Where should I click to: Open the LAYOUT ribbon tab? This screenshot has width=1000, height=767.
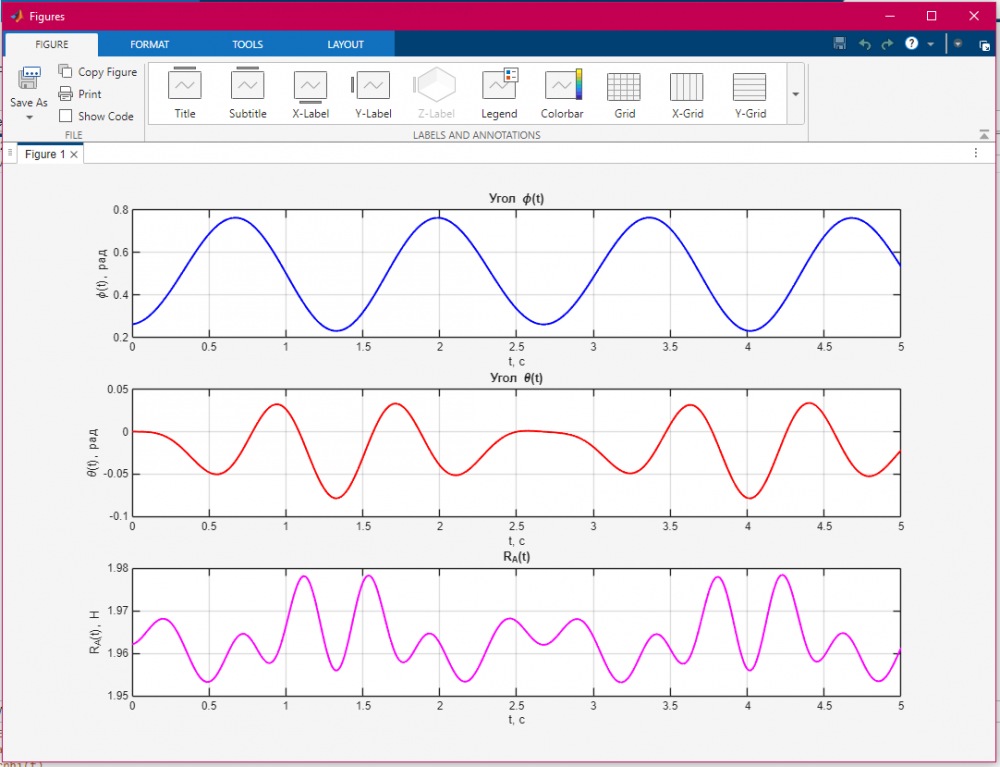pos(345,44)
